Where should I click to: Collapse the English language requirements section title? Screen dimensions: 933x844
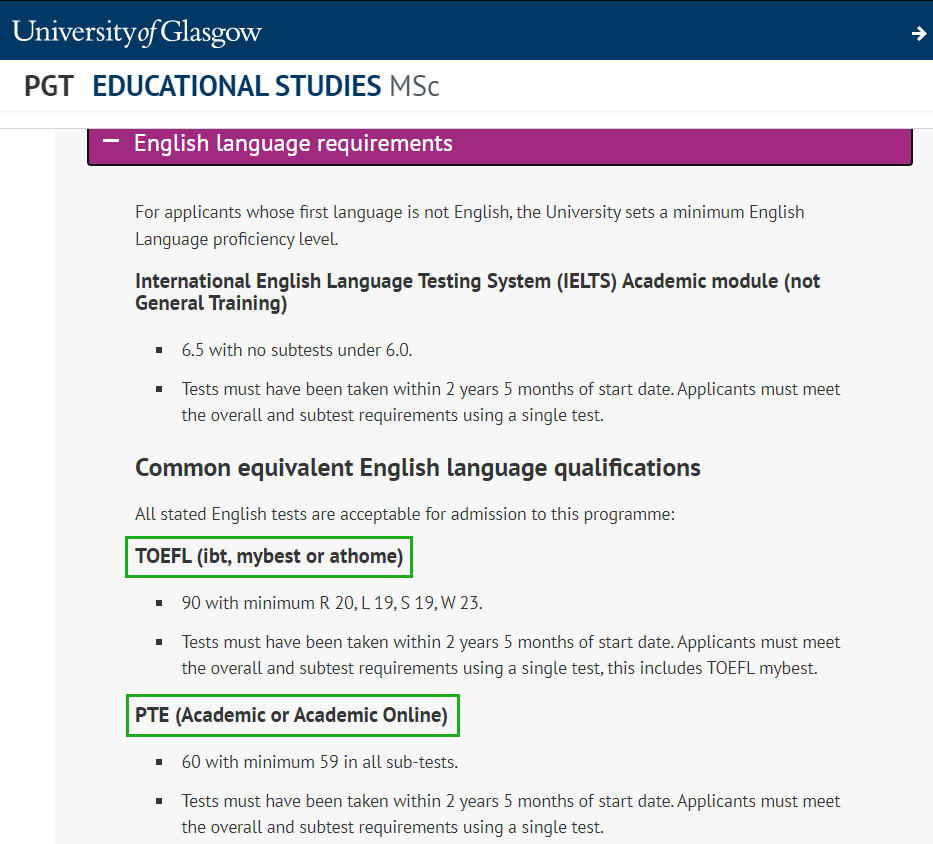[x=293, y=143]
